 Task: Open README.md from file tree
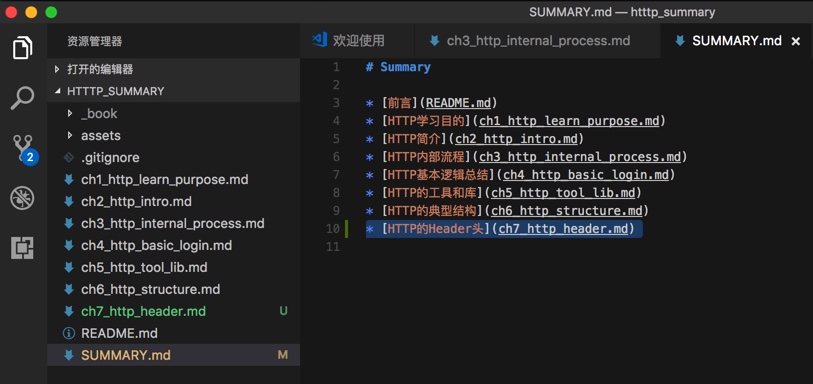pyautogui.click(x=174, y=333)
